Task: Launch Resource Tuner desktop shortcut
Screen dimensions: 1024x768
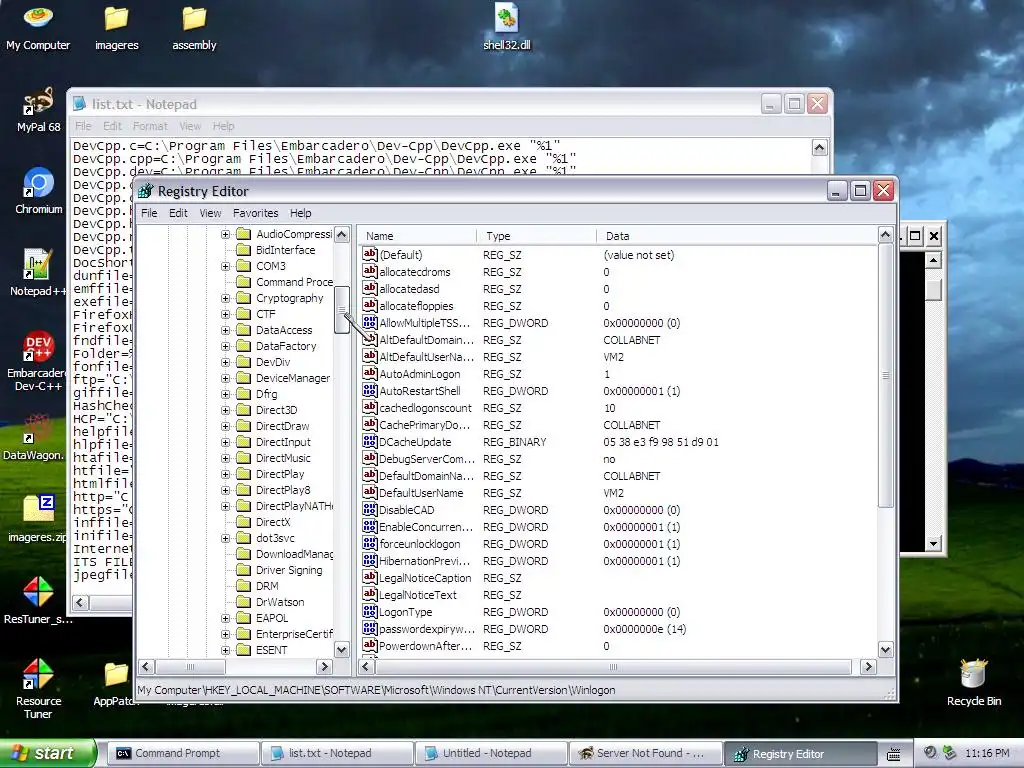Action: point(38,689)
